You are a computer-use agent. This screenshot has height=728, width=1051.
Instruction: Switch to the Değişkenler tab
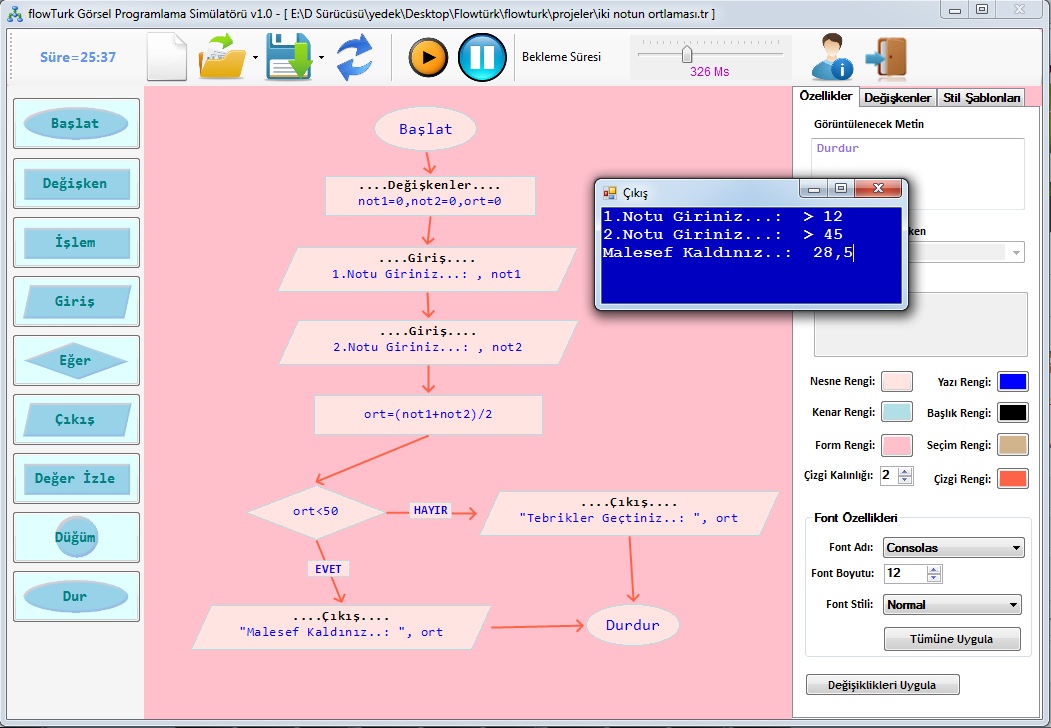click(x=898, y=97)
